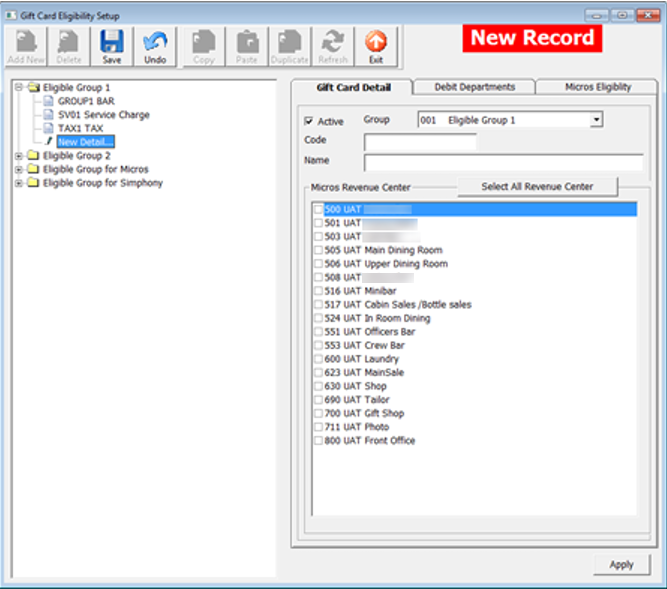This screenshot has width=667, height=589.
Task: Click the Apply button
Action: 621,565
